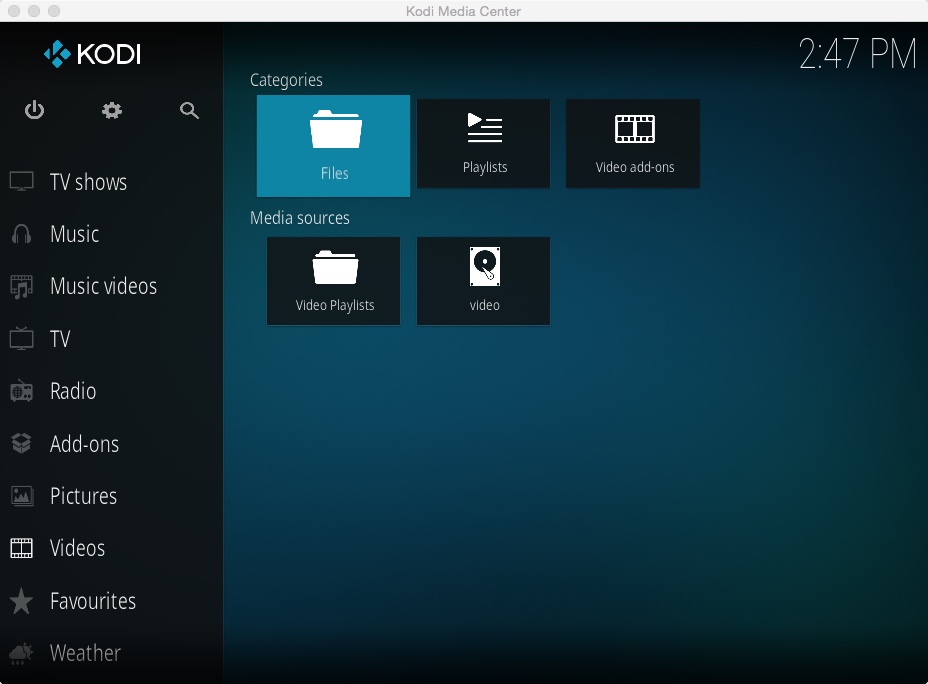Click the power icon in sidebar
928x684 pixels.
click(x=35, y=110)
